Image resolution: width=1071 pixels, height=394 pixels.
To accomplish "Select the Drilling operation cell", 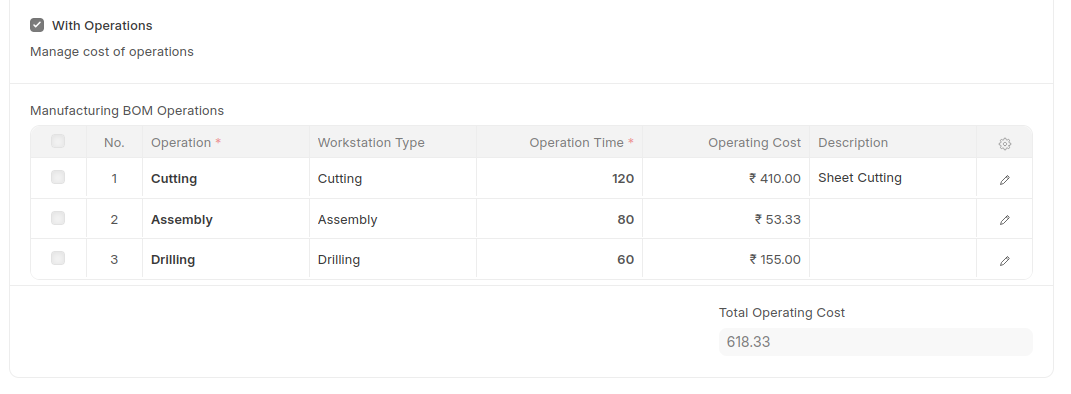I will (225, 259).
